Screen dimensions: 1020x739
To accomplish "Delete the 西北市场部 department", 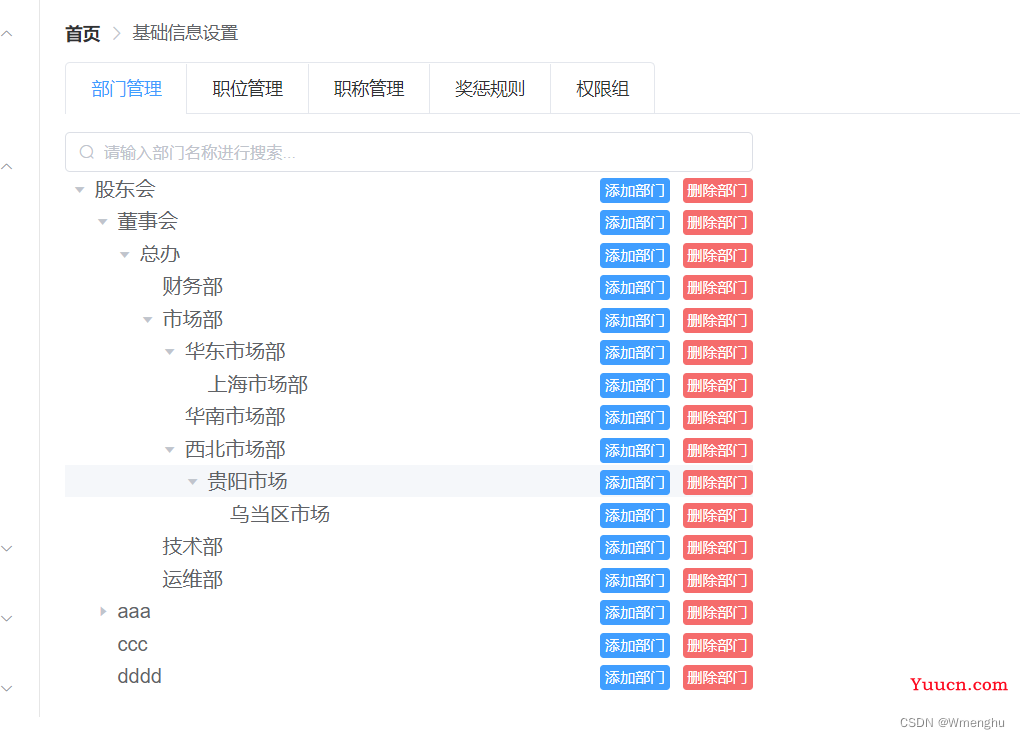I will (x=718, y=451).
